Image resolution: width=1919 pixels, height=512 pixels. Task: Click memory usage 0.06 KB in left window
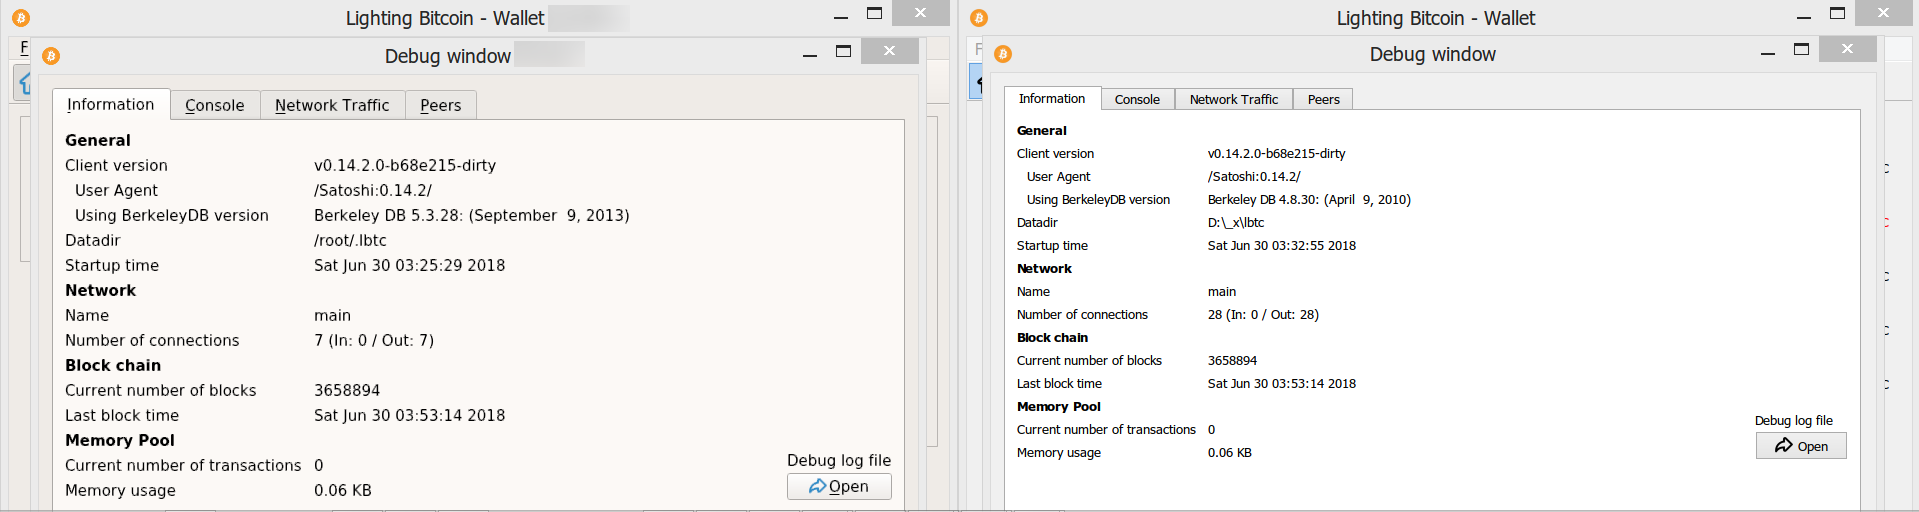click(x=343, y=490)
